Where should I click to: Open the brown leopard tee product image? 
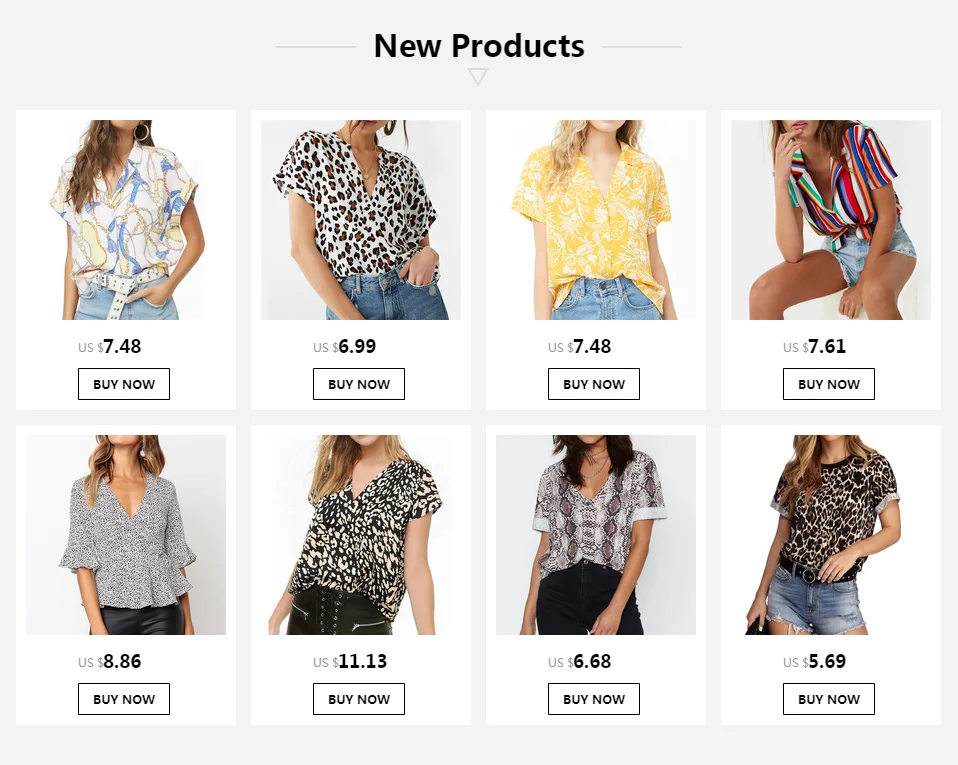pos(831,535)
